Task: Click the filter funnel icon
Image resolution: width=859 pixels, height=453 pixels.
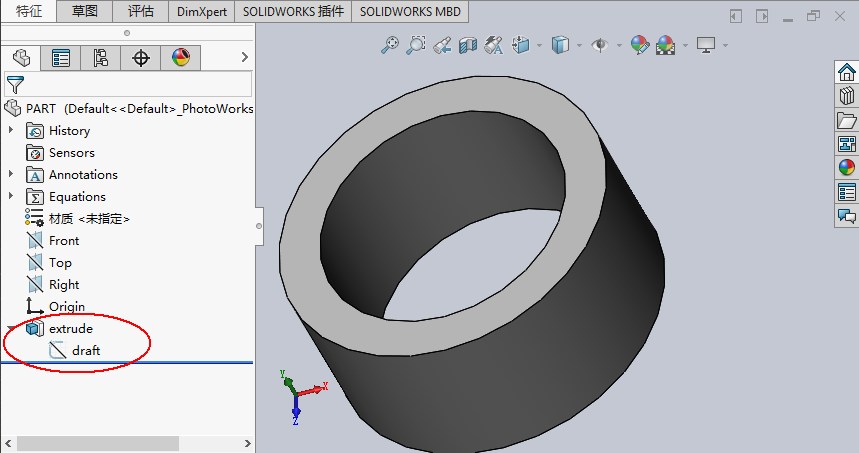Action: pyautogui.click(x=15, y=85)
